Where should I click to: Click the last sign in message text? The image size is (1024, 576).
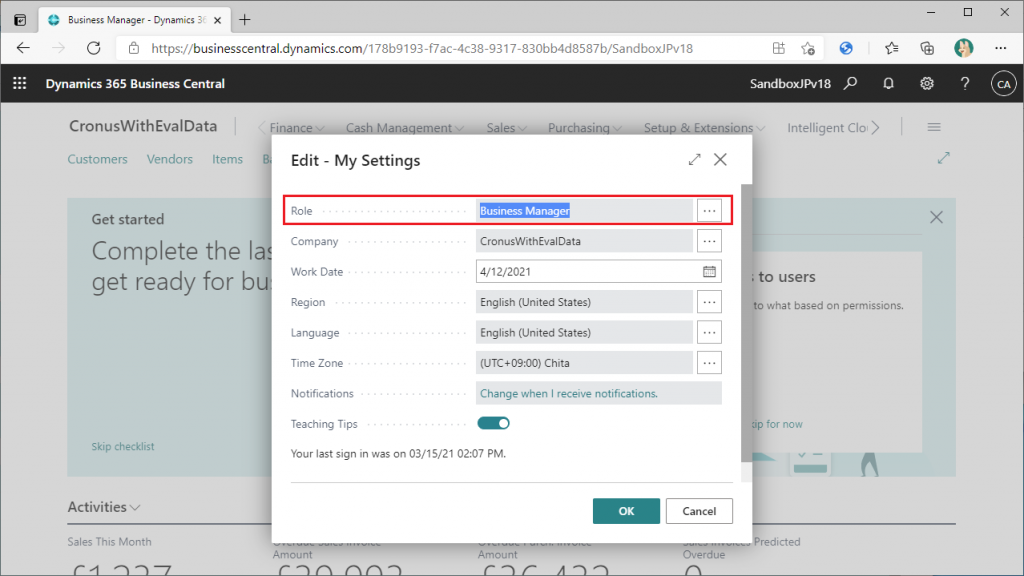point(398,453)
